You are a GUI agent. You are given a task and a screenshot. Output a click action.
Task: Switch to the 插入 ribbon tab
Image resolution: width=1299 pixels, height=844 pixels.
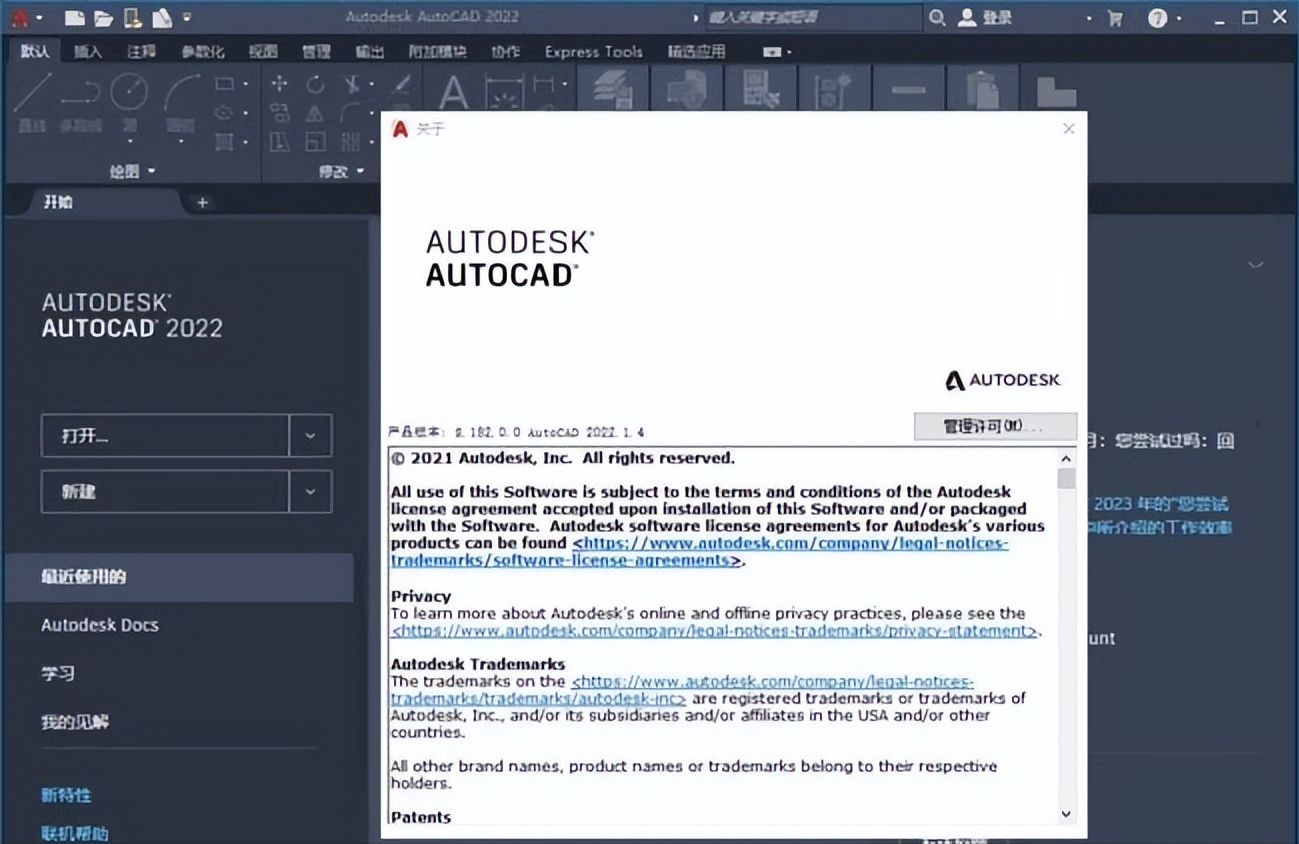(x=88, y=51)
